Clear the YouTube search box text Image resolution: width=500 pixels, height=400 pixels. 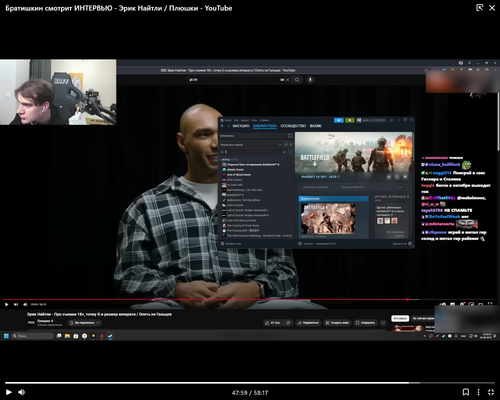[288, 80]
